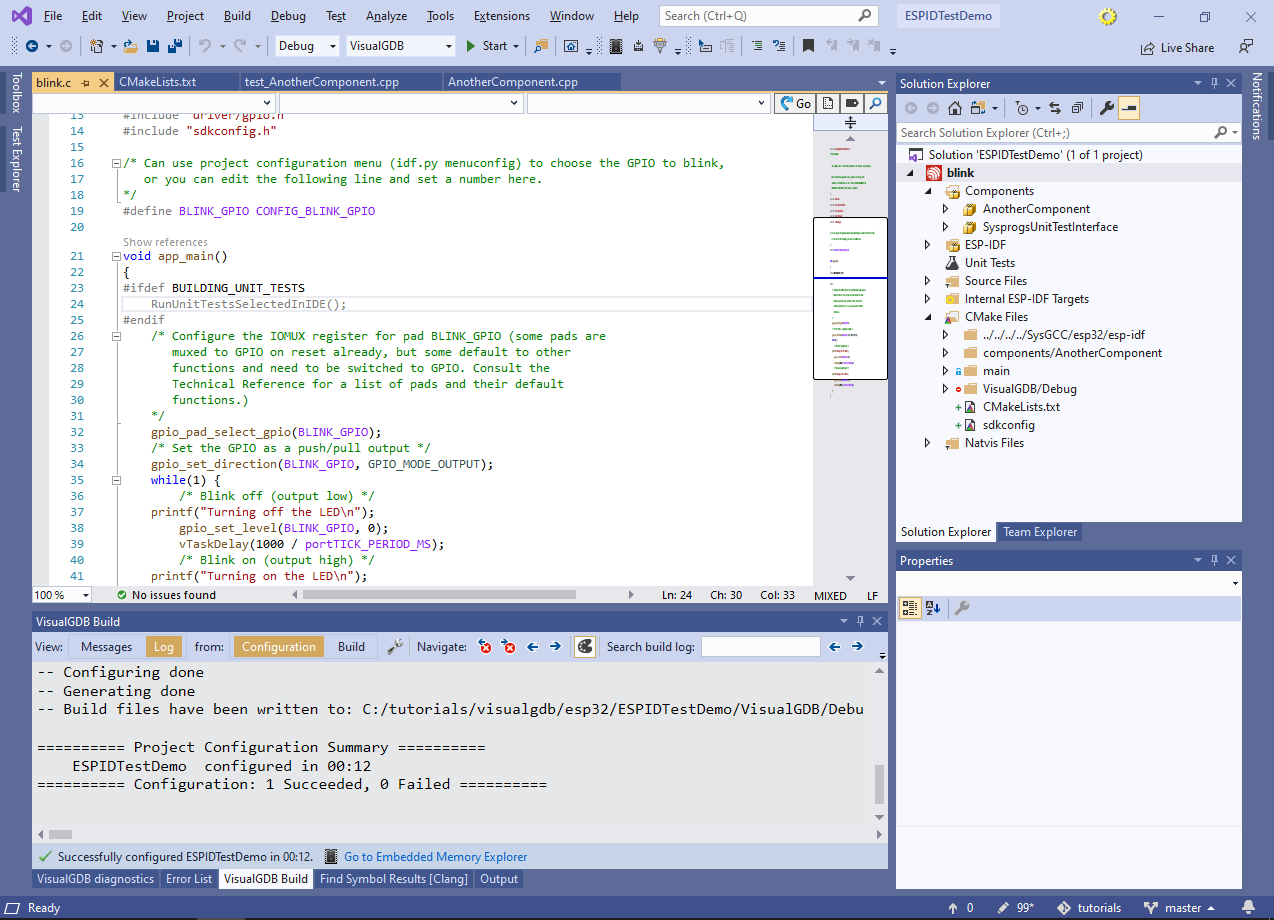
Task: Open Properties wrench in Solution Explorer toolbar
Action: click(1106, 108)
